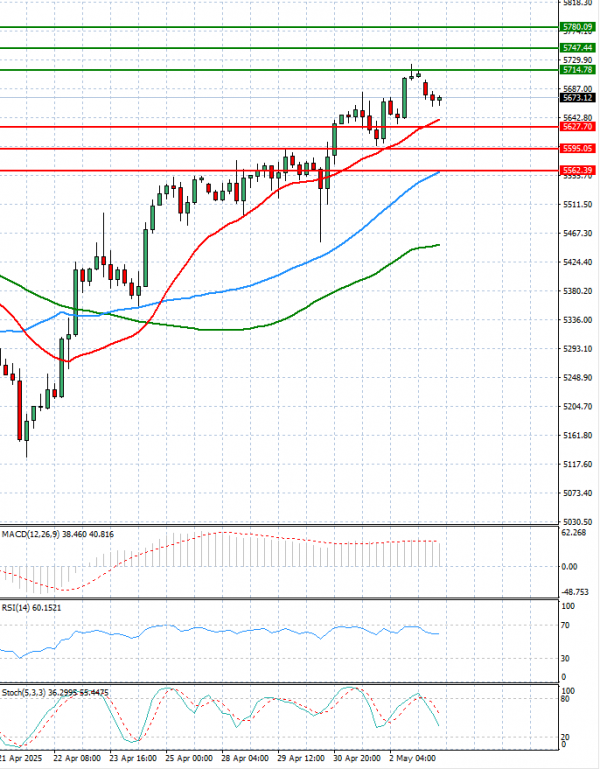Select the current price tag 5673.12
600x769 pixels.
coord(577,98)
